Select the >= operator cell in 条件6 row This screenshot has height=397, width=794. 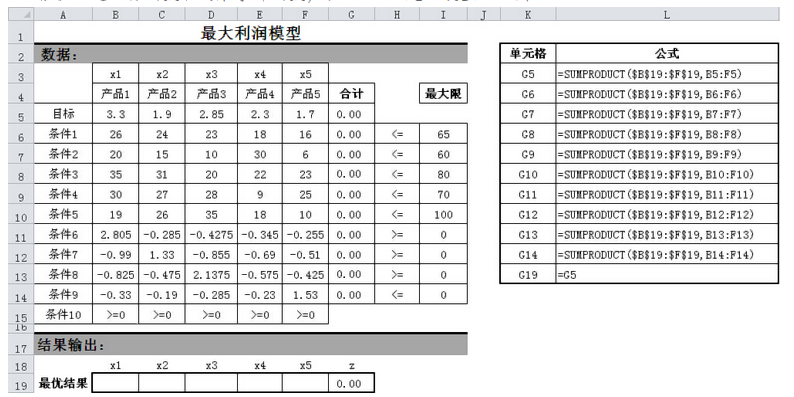pos(397,234)
